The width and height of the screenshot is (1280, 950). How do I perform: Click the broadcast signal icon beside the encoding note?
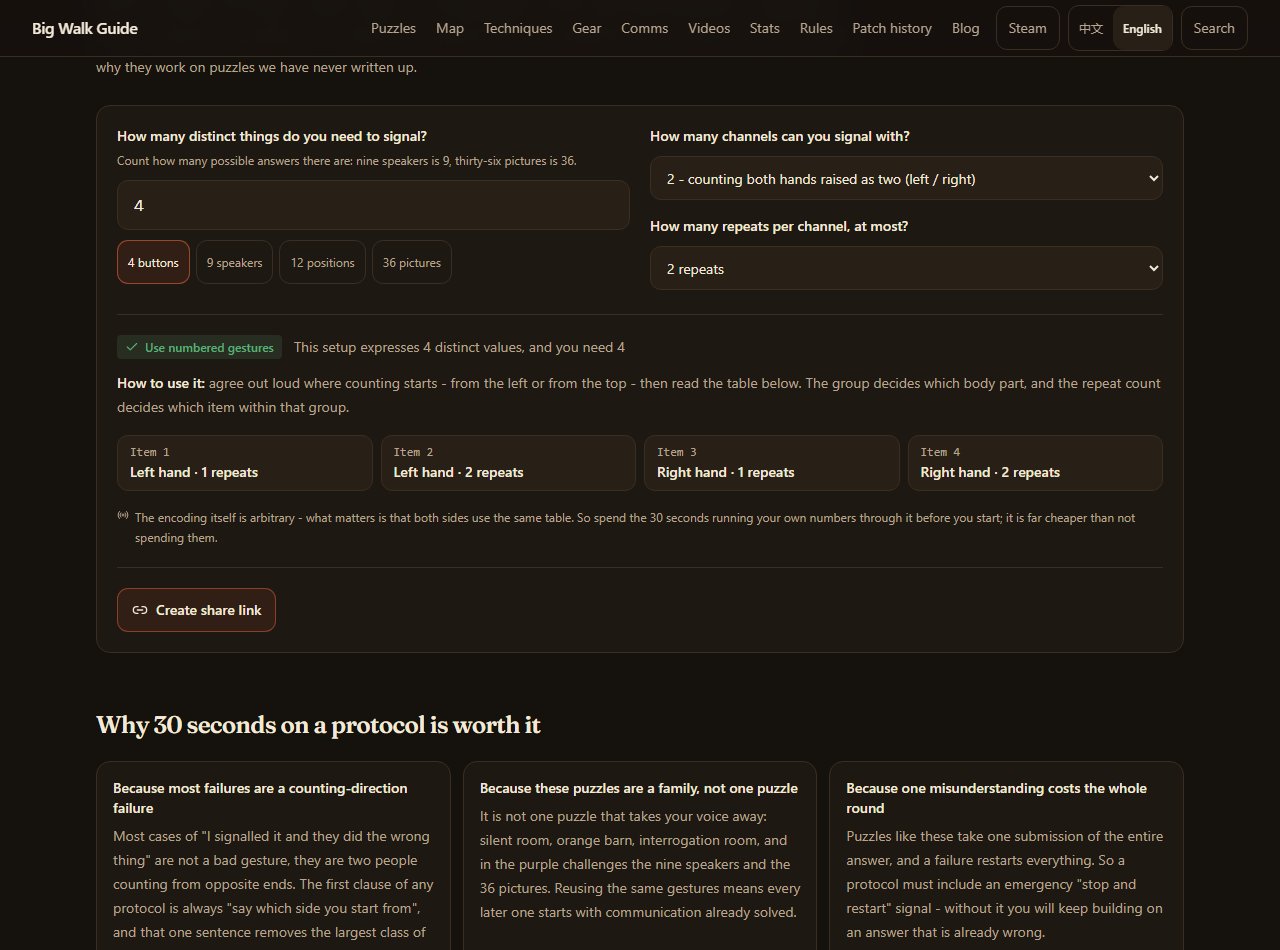[x=123, y=516]
